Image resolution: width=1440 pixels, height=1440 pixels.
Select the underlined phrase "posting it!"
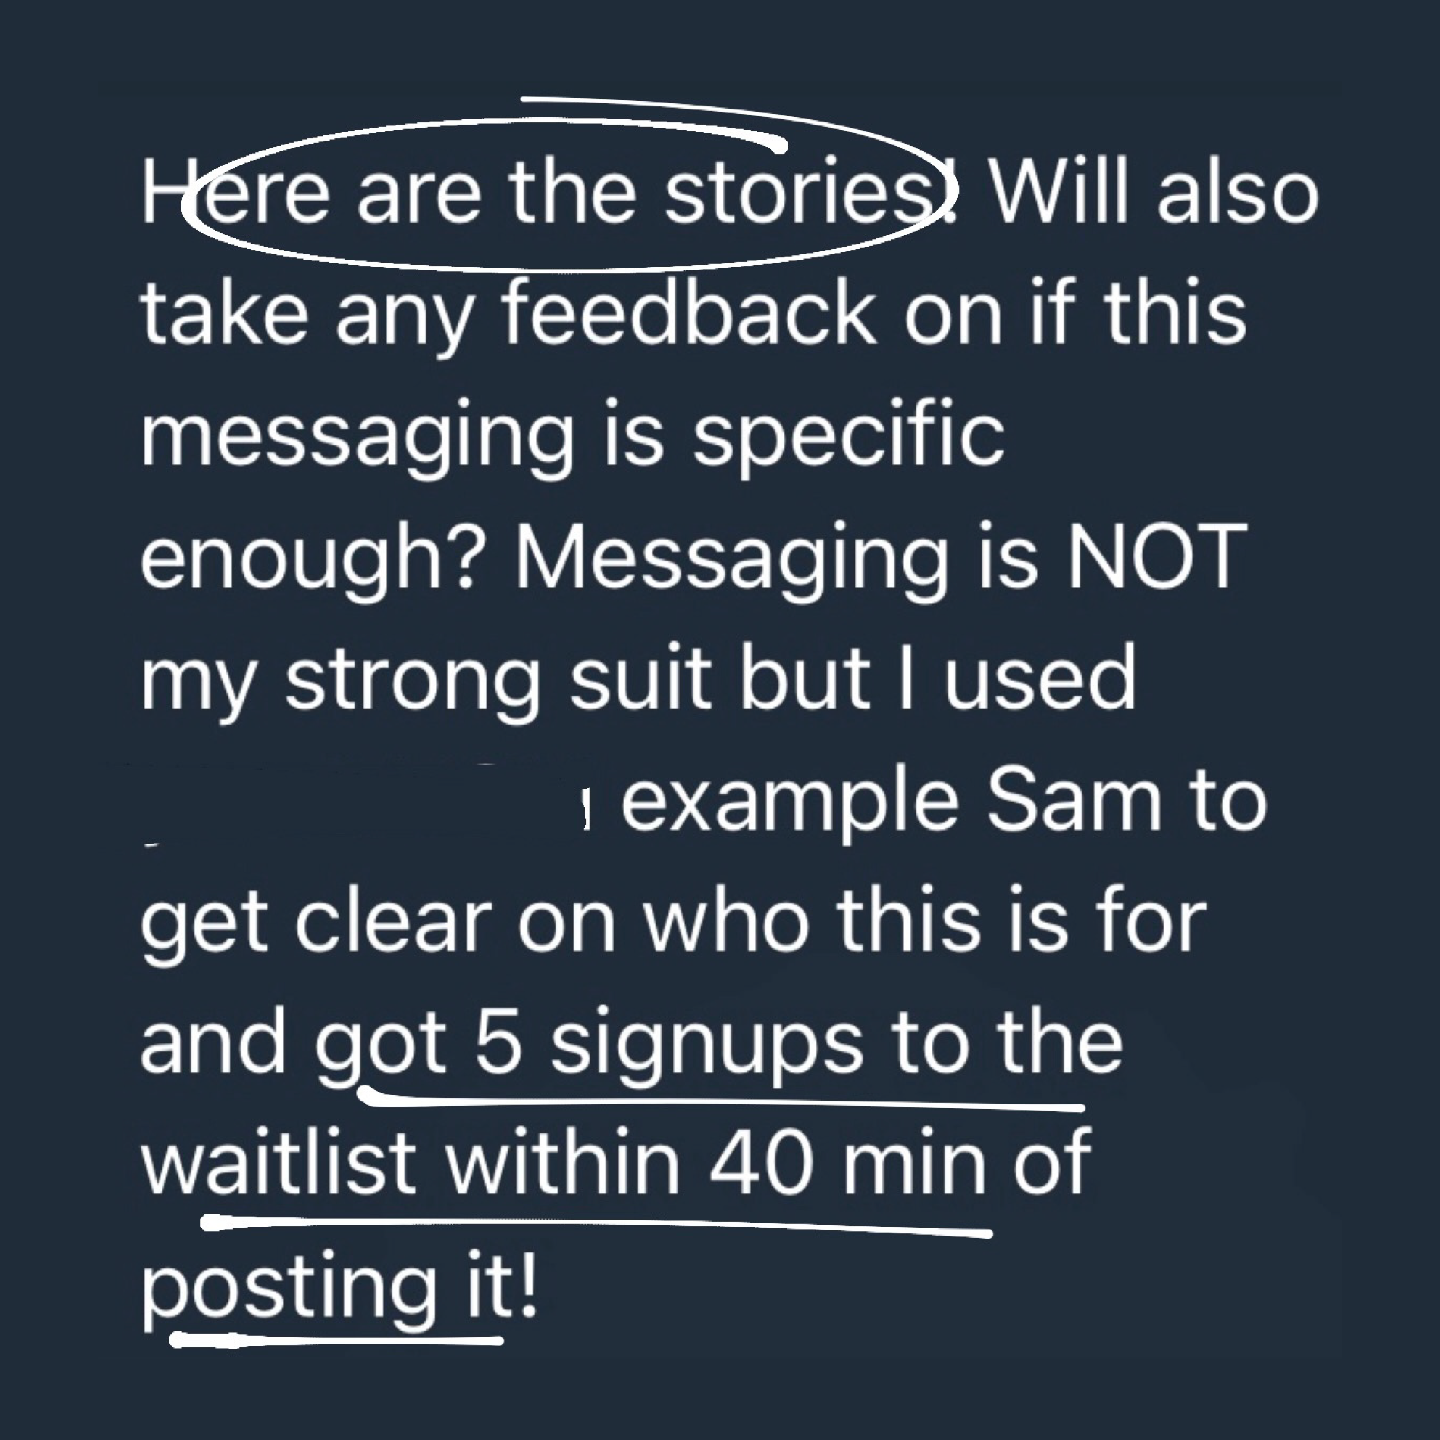tap(339, 1290)
